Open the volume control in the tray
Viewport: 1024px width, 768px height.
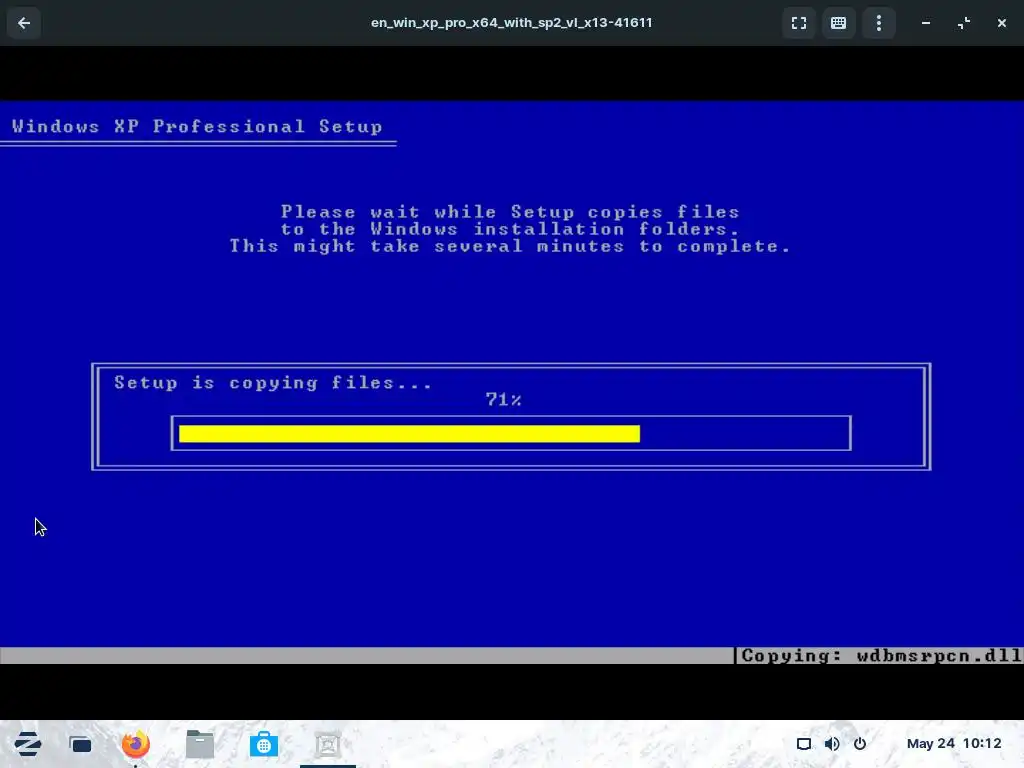[x=832, y=744]
